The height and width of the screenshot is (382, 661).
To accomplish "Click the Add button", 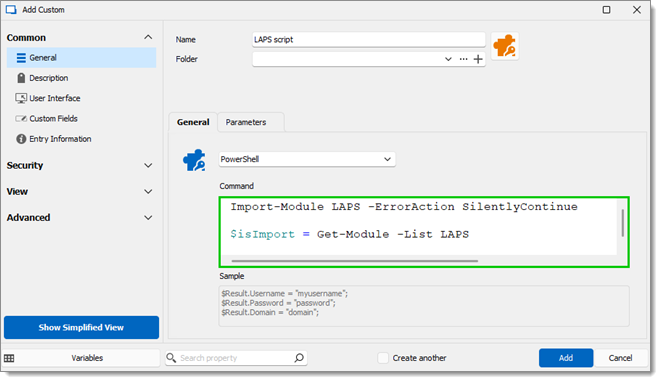I will pyautogui.click(x=566, y=358).
